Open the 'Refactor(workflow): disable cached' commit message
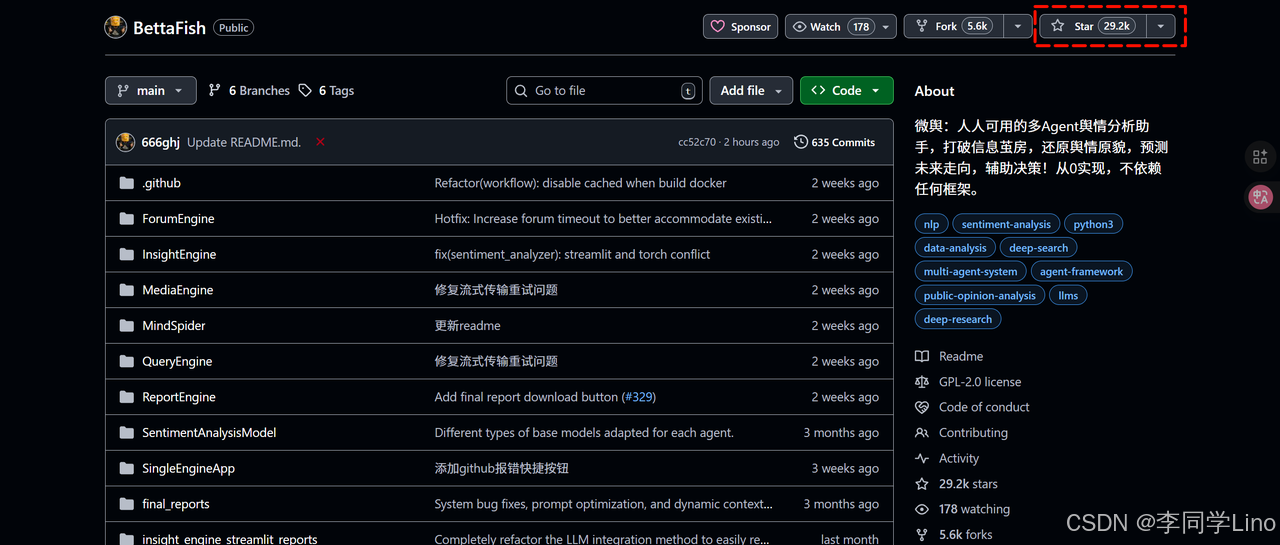1280x545 pixels. coord(580,183)
